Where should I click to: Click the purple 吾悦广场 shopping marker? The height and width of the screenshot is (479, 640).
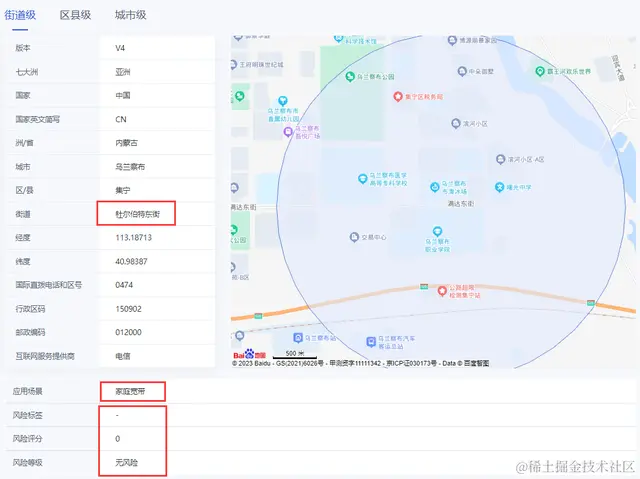coord(288,132)
